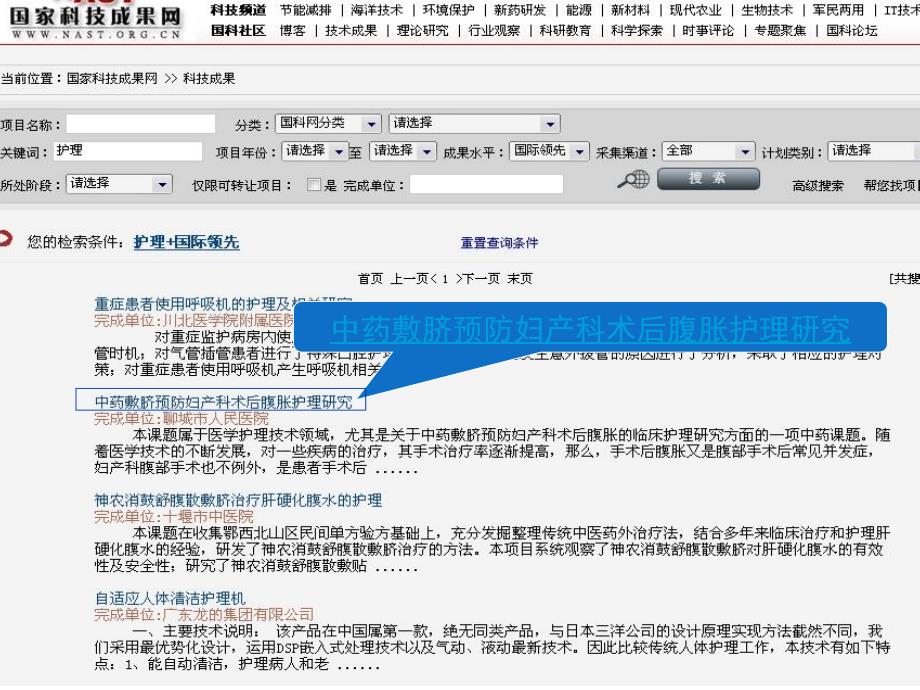This screenshot has width=920, height=690.
Task: Click the 科技频道 header label
Action: click(238, 10)
